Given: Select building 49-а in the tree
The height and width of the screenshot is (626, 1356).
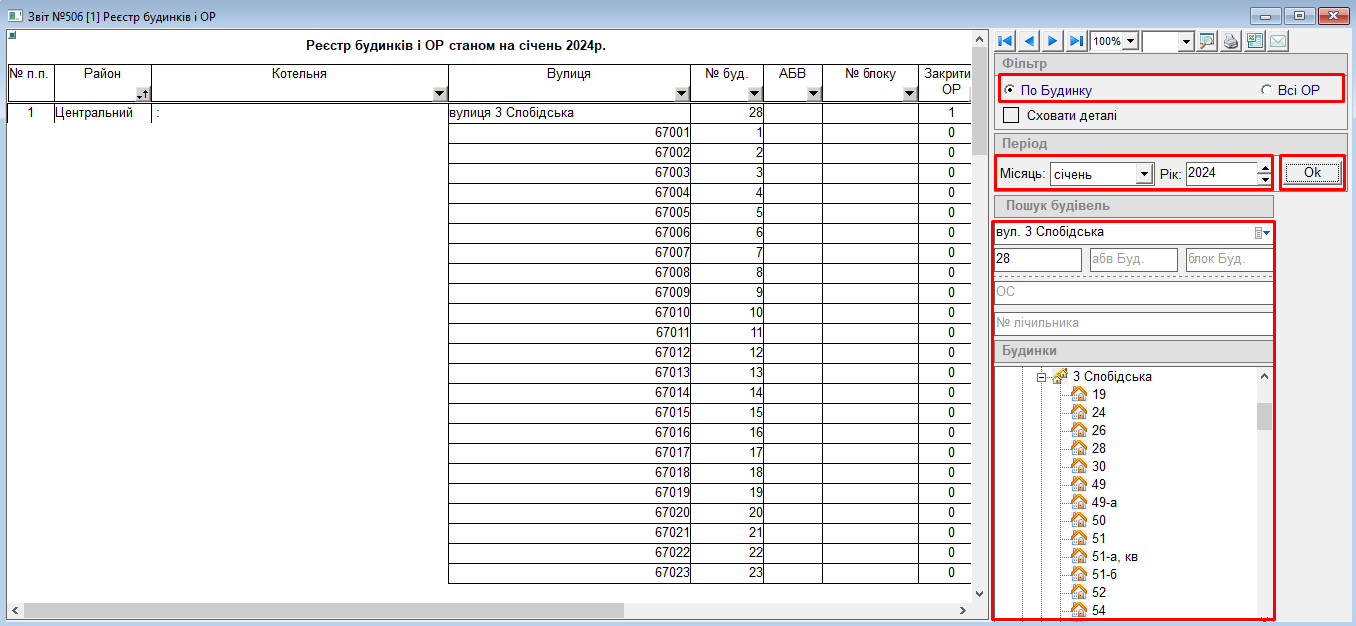Looking at the screenshot, I should click(1104, 502).
